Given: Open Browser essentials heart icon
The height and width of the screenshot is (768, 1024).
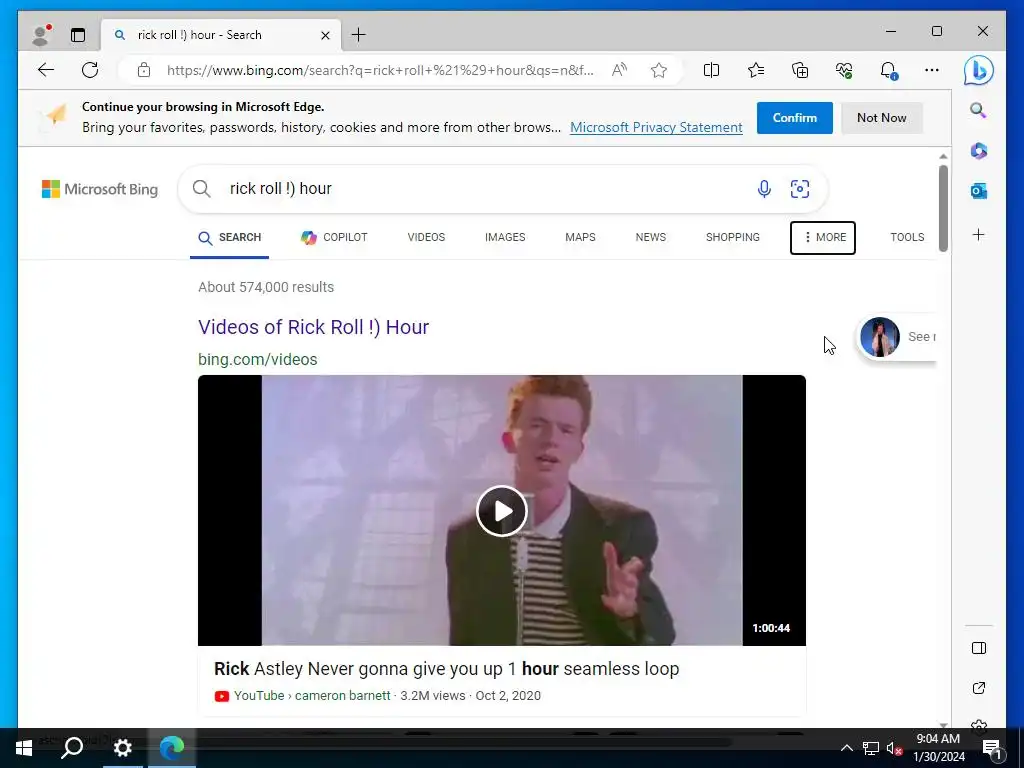Looking at the screenshot, I should (844, 70).
